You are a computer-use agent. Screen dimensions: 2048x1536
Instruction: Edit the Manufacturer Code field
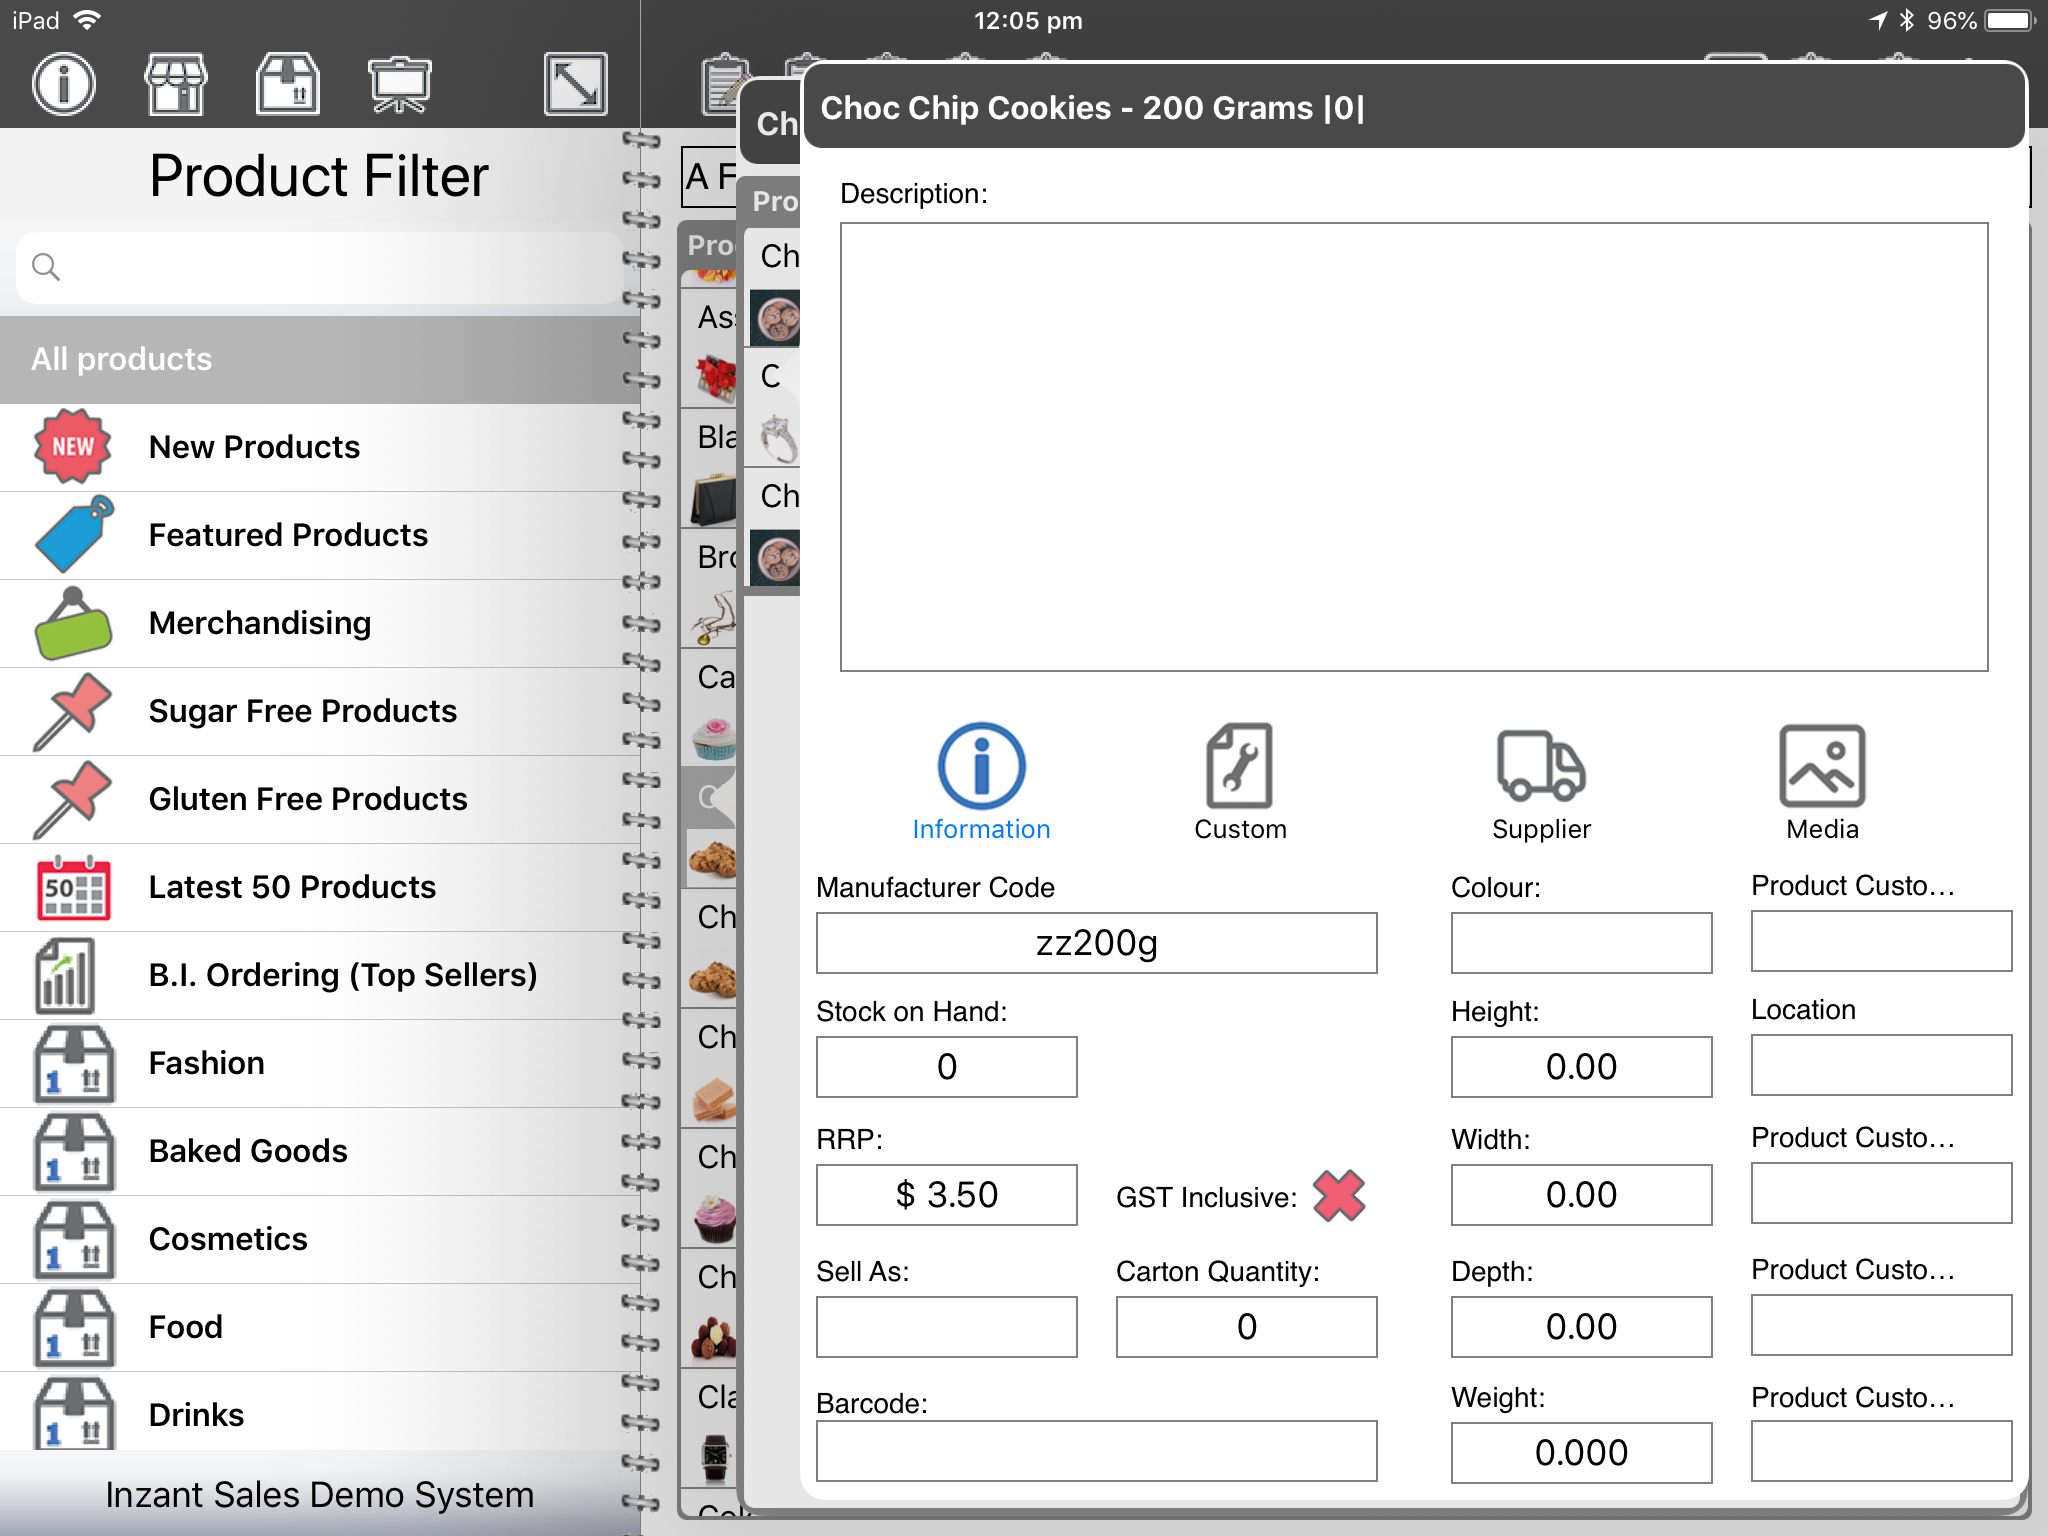1096,943
